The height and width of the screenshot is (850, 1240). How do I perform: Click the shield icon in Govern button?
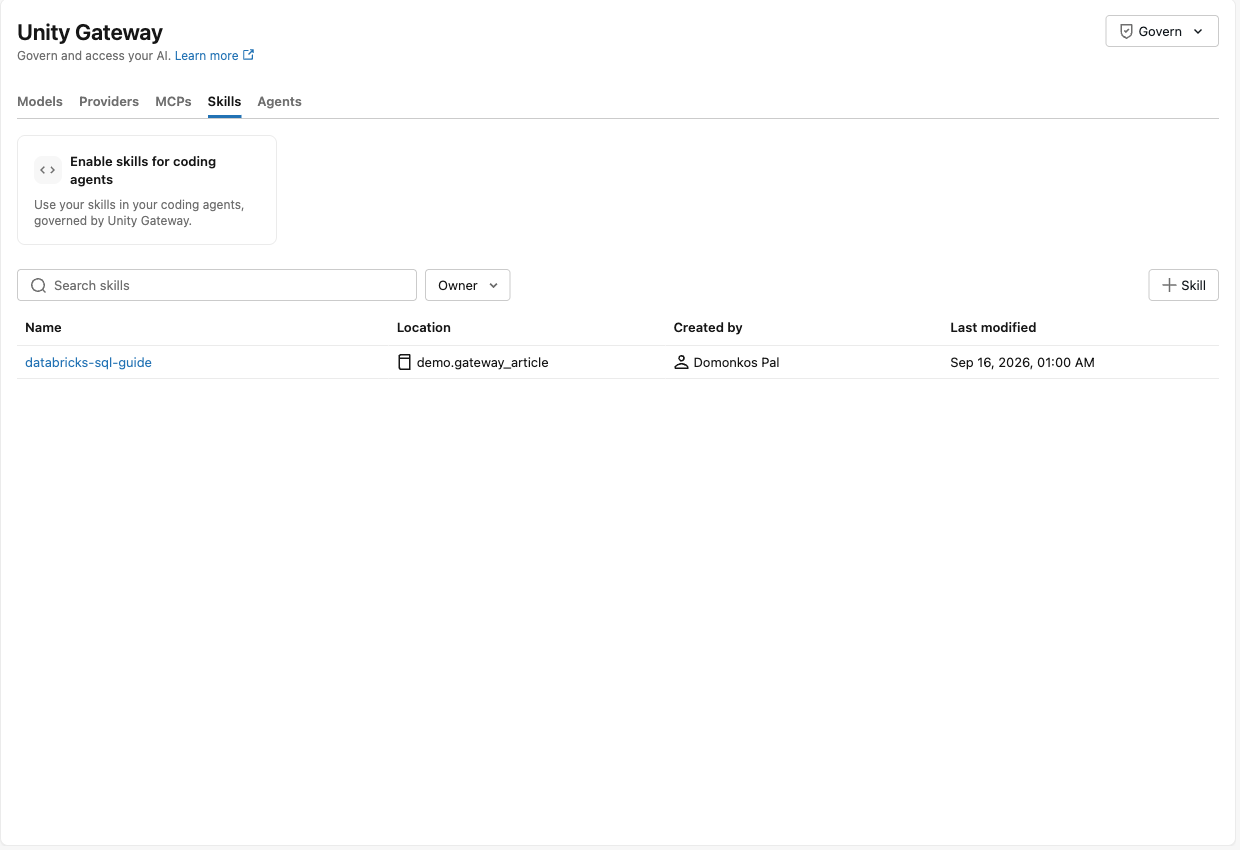coord(1126,31)
